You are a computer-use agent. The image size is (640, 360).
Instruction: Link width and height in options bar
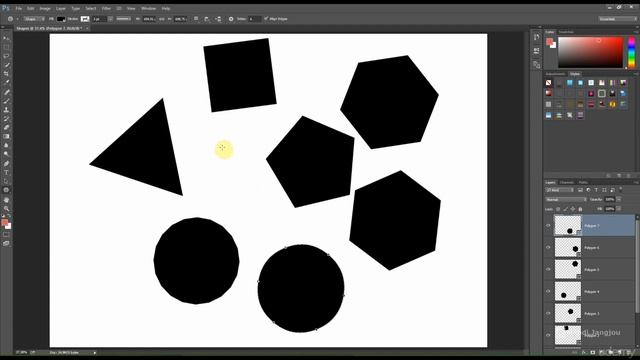pos(162,19)
